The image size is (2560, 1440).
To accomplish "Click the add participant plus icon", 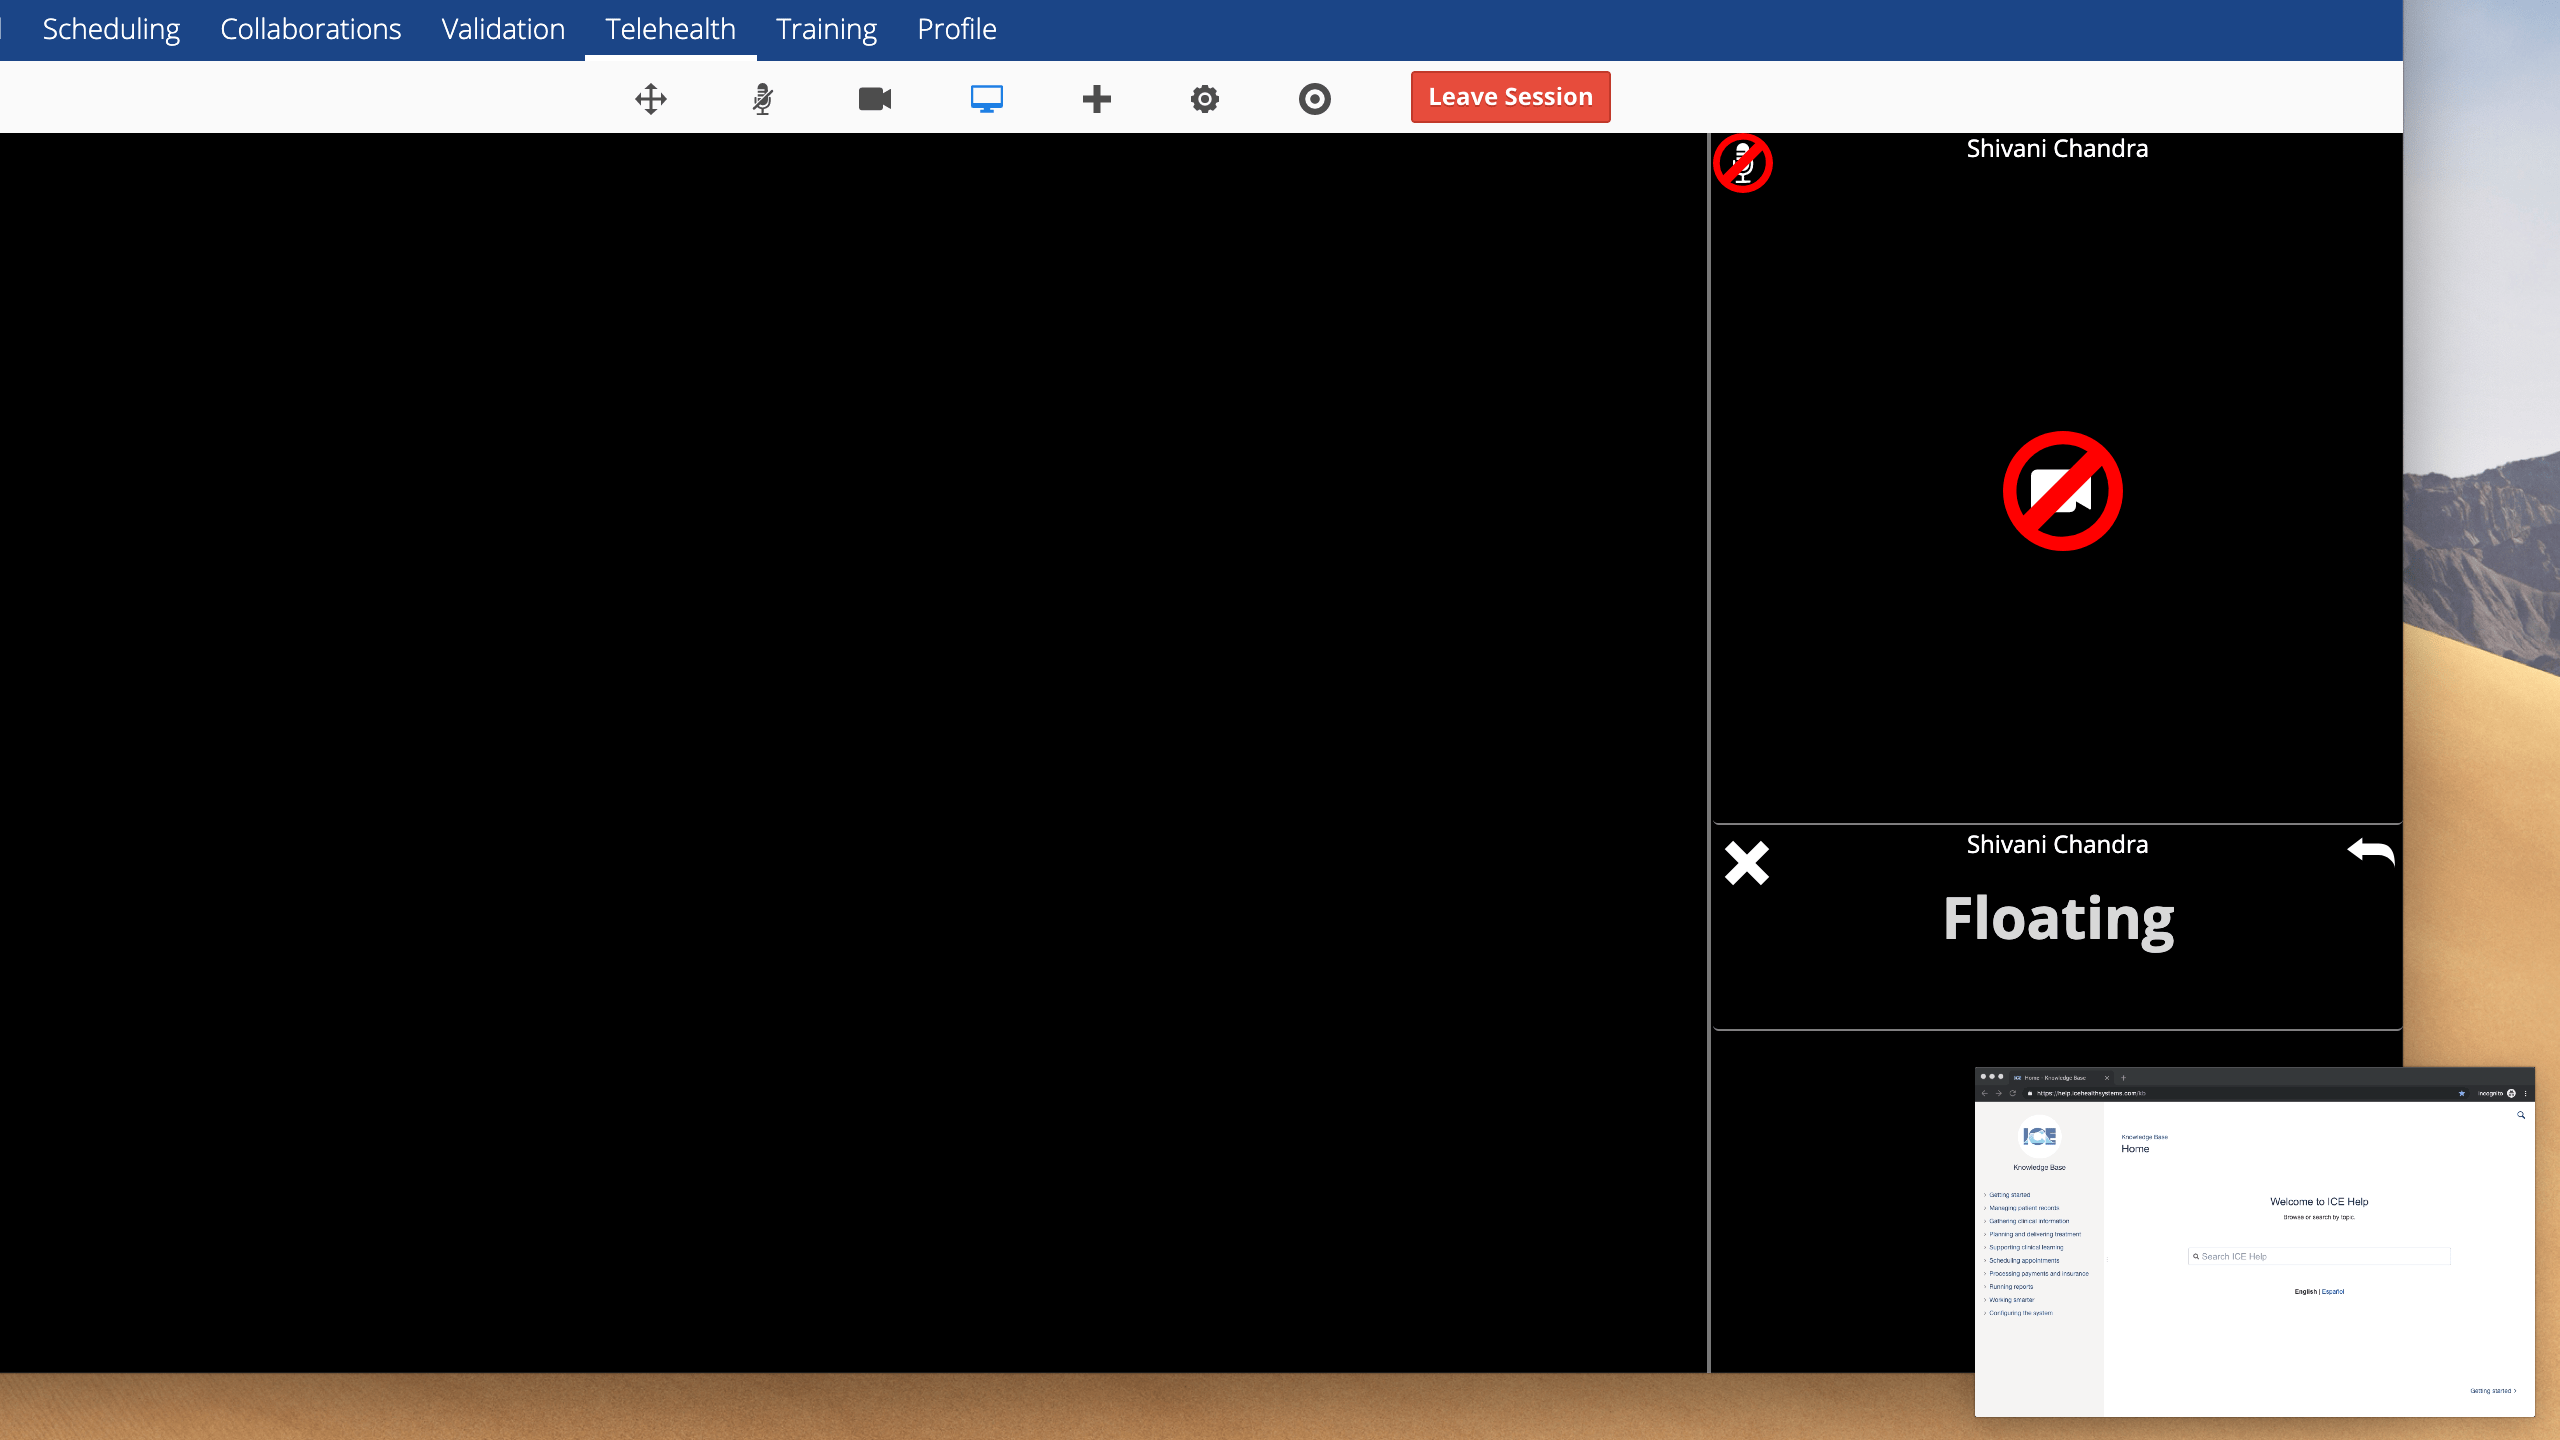I will pos(1095,97).
